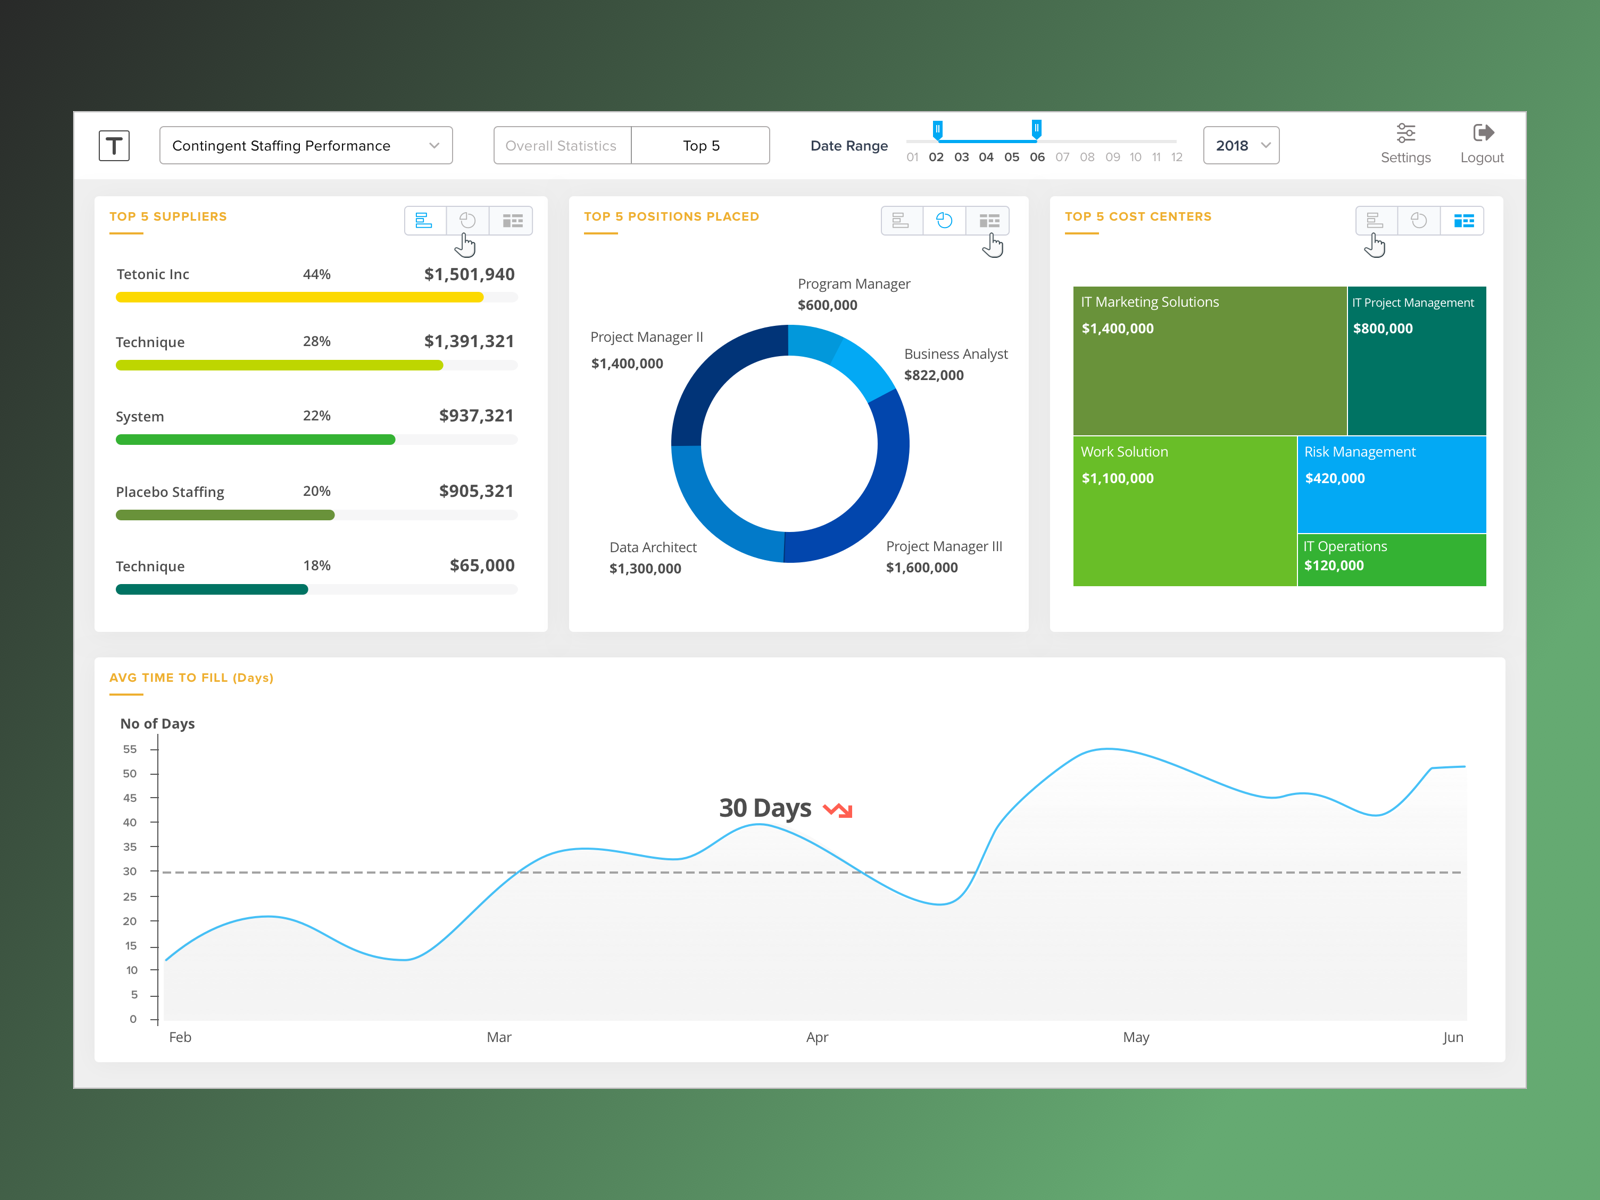Select bar chart view for Top 5 Suppliers
Screen dimensions: 1600x1200
tap(425, 220)
